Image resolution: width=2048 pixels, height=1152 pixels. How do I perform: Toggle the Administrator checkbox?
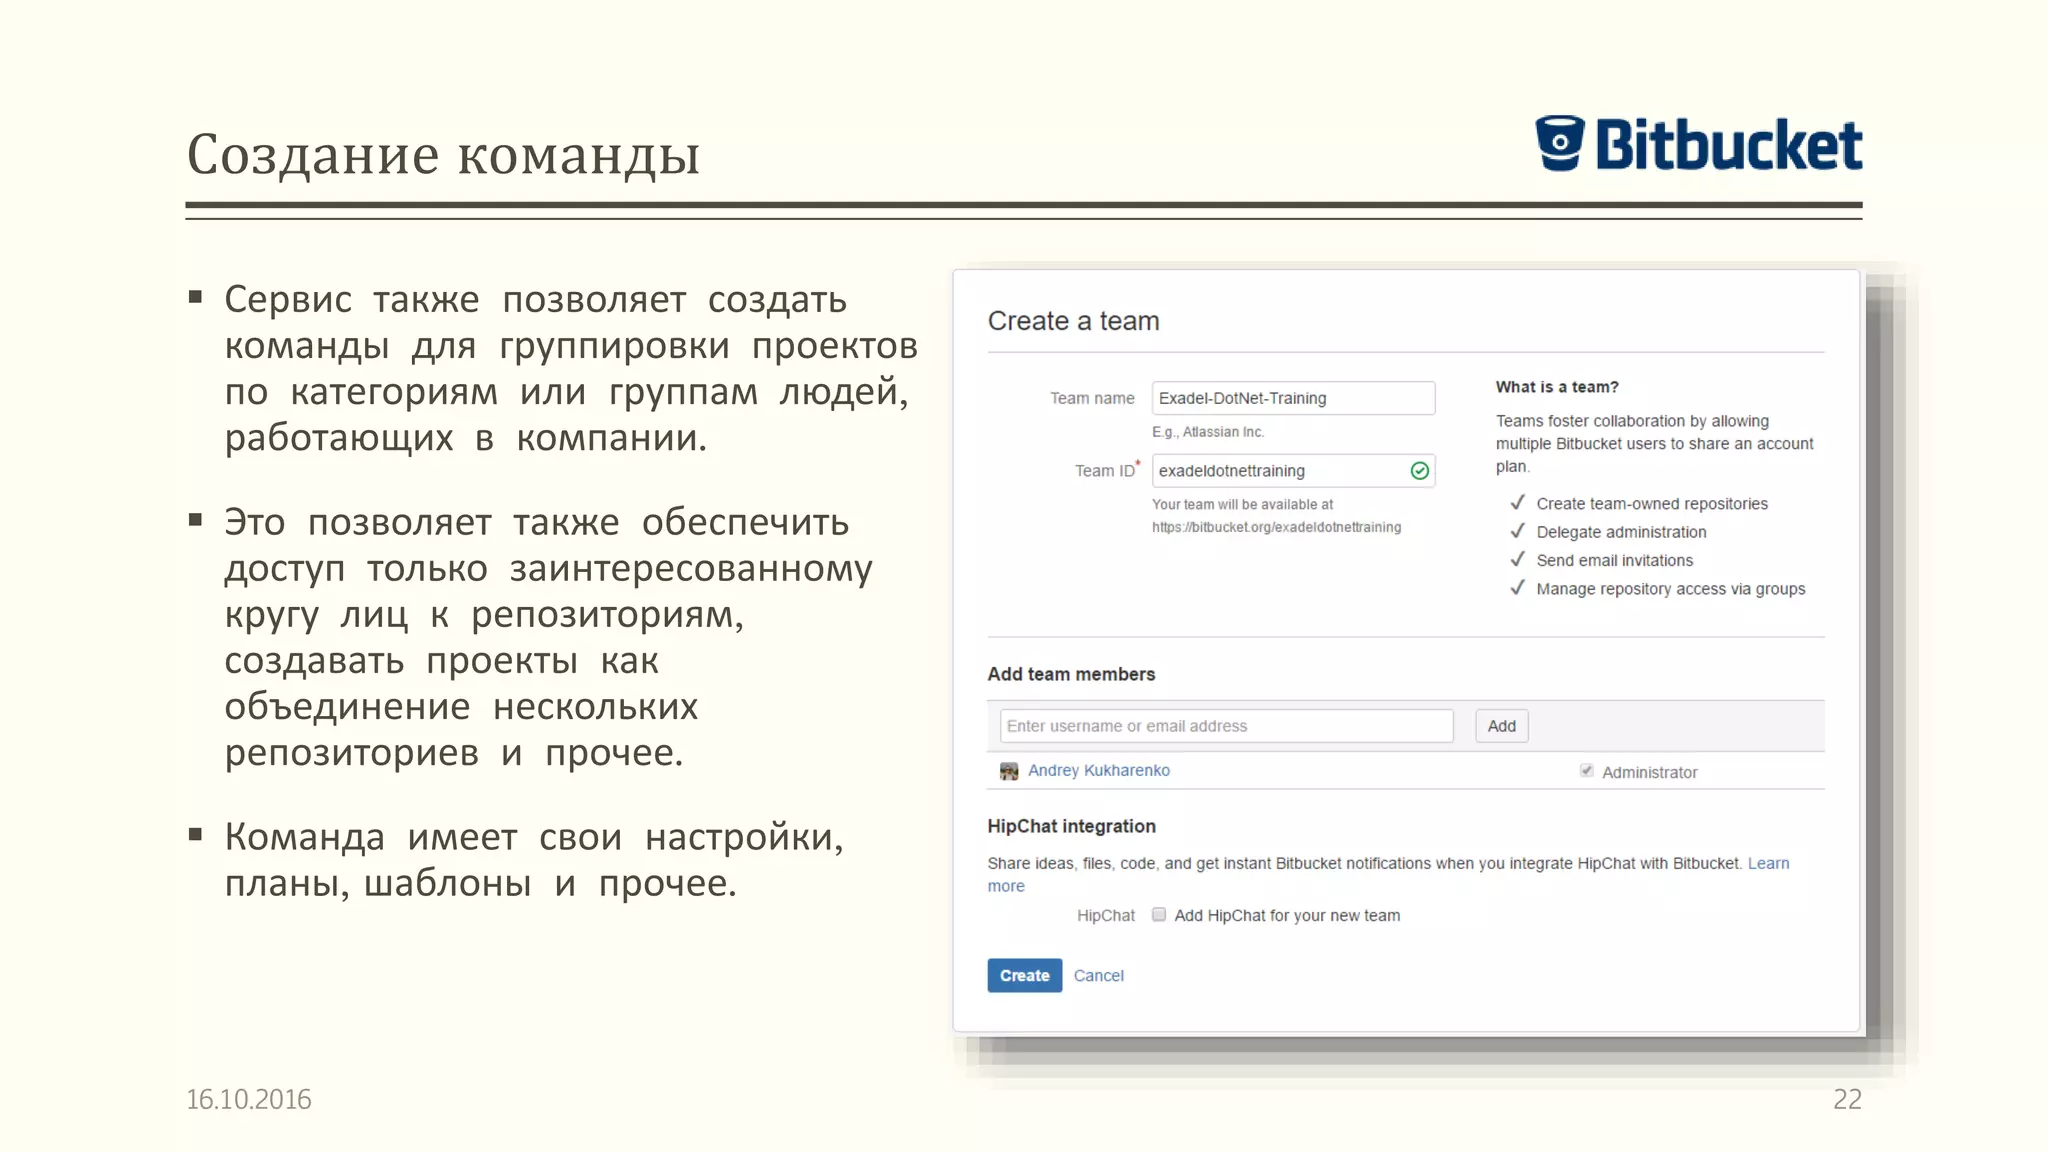click(1586, 770)
